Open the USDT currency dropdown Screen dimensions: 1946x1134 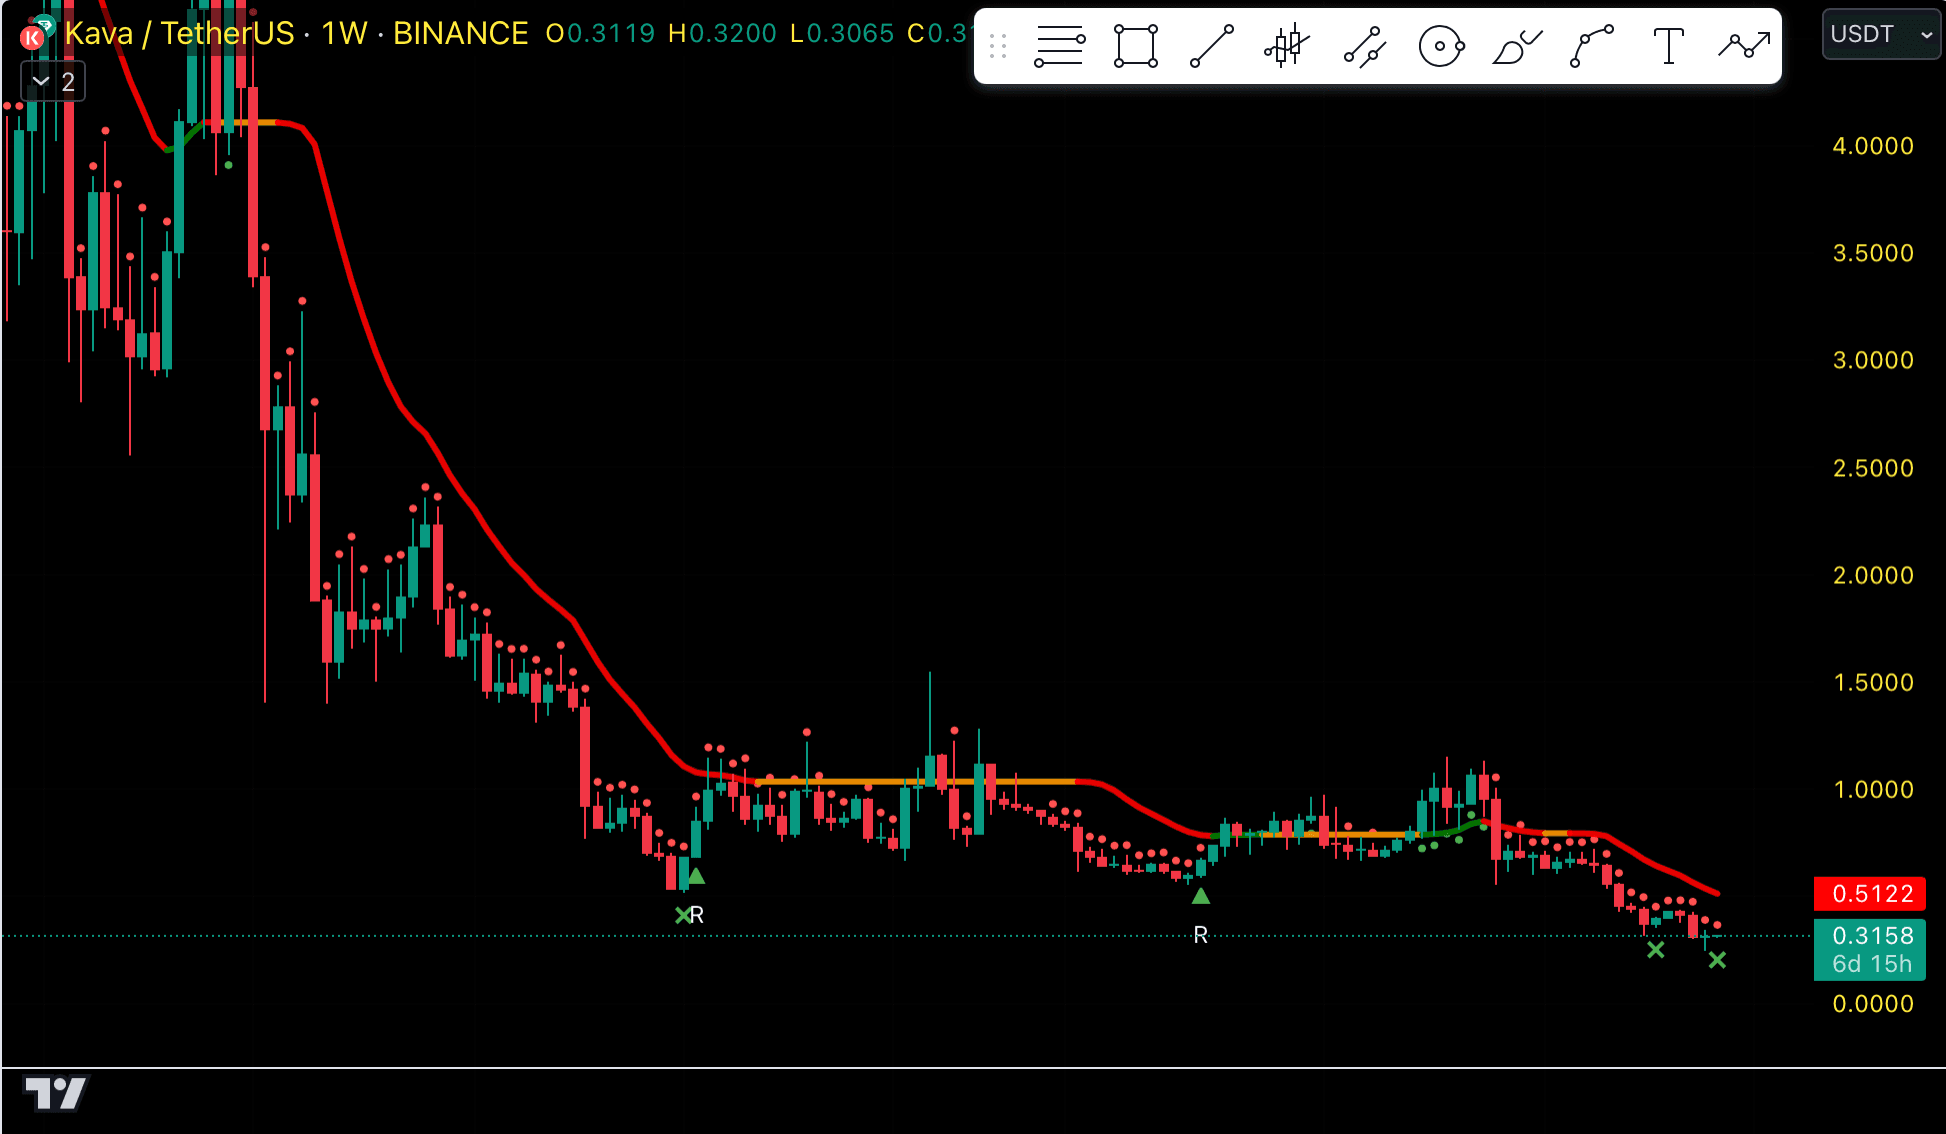(x=1881, y=34)
